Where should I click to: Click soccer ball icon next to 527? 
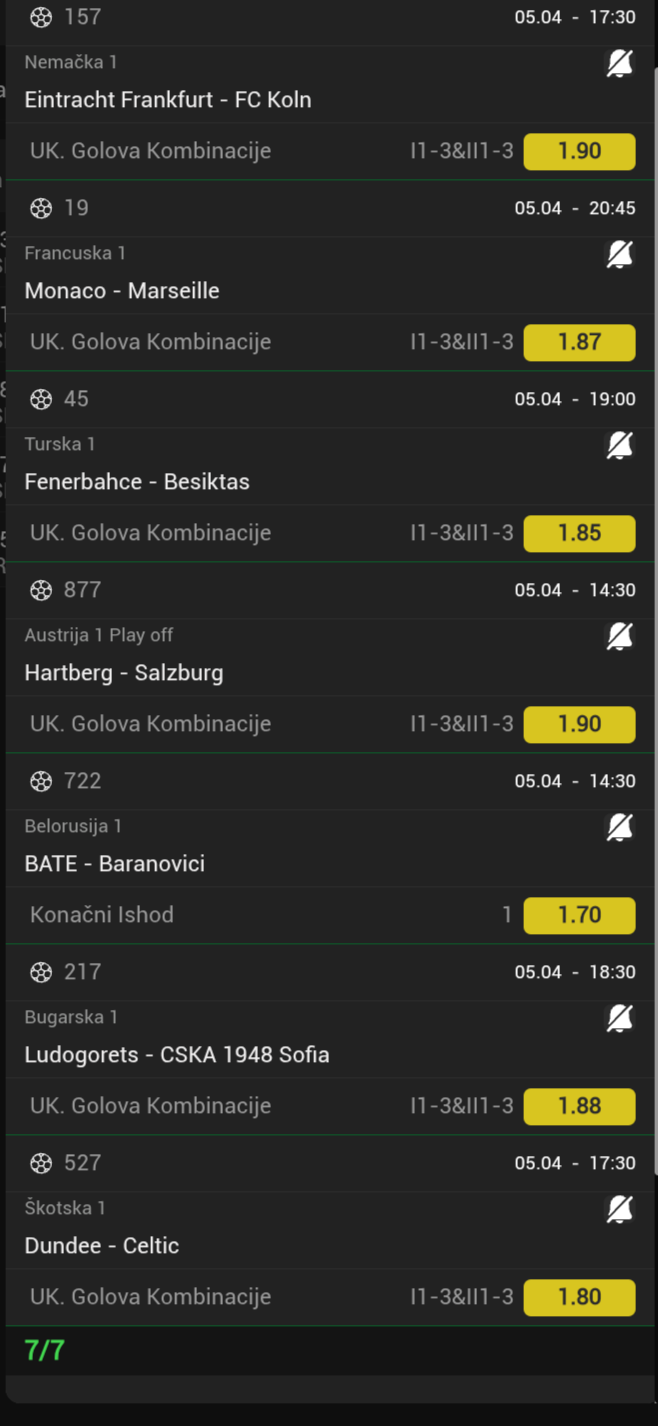point(41,1163)
